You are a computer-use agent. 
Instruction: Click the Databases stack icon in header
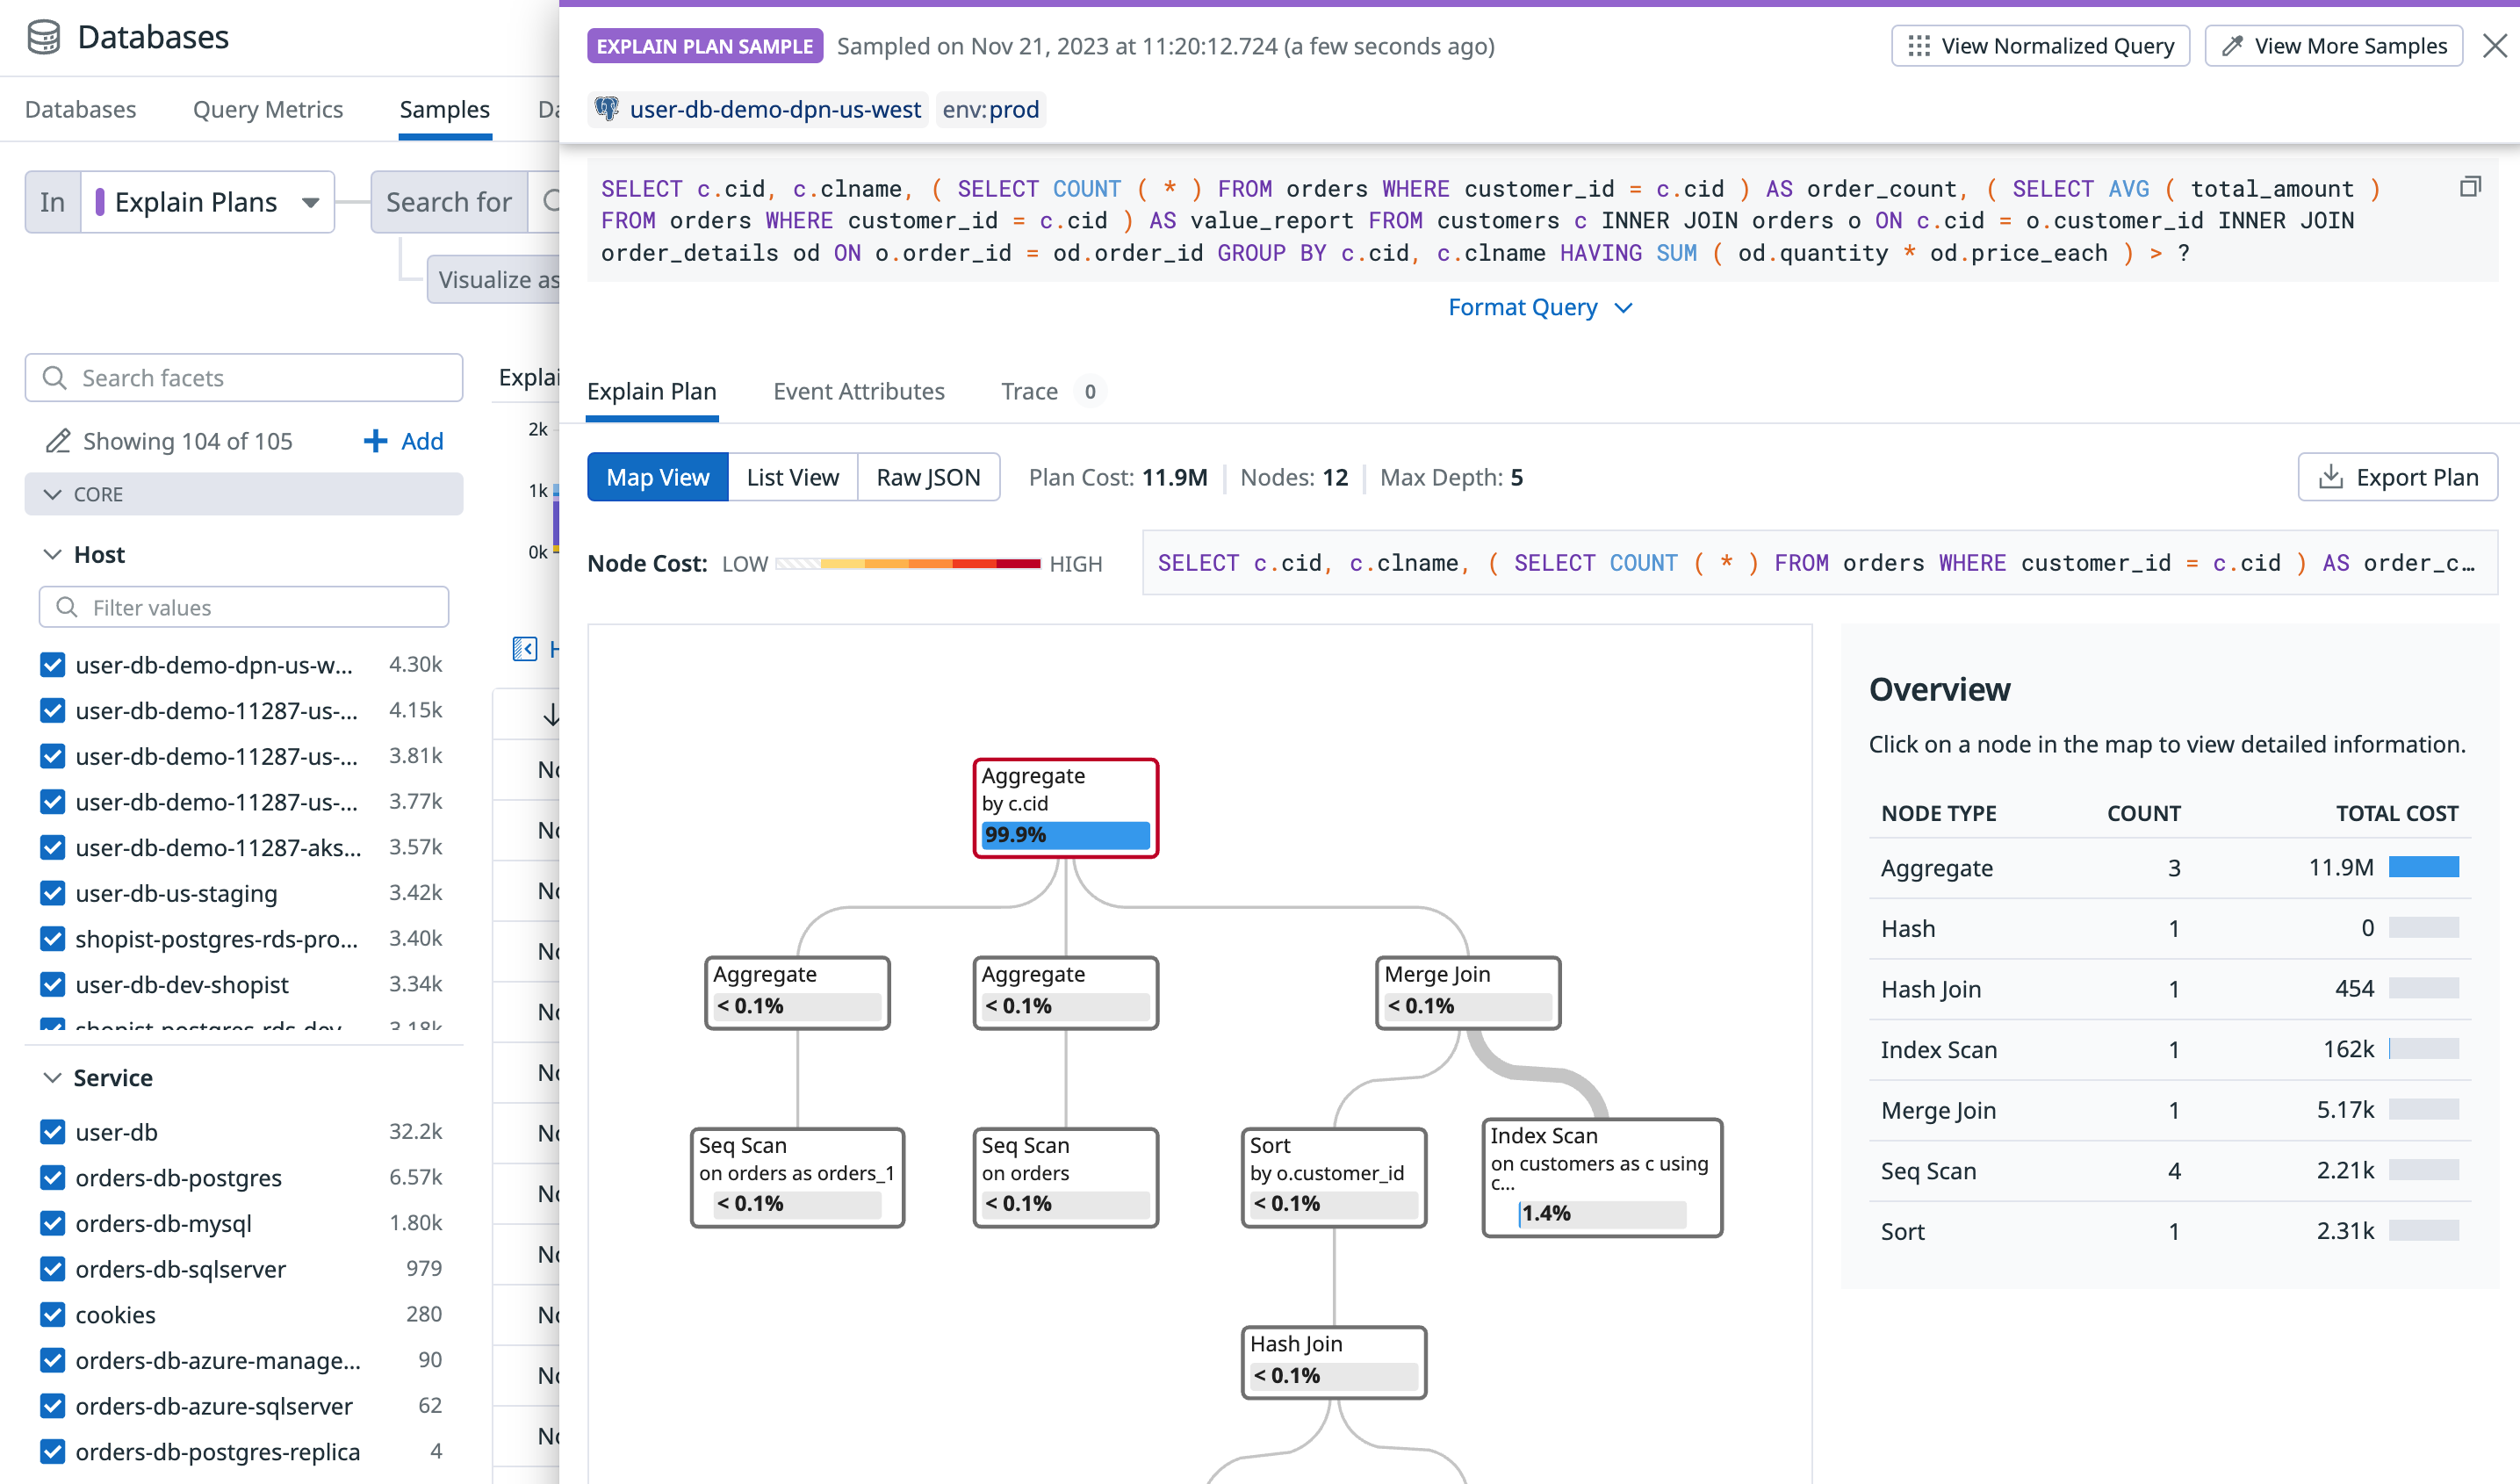click(x=44, y=37)
